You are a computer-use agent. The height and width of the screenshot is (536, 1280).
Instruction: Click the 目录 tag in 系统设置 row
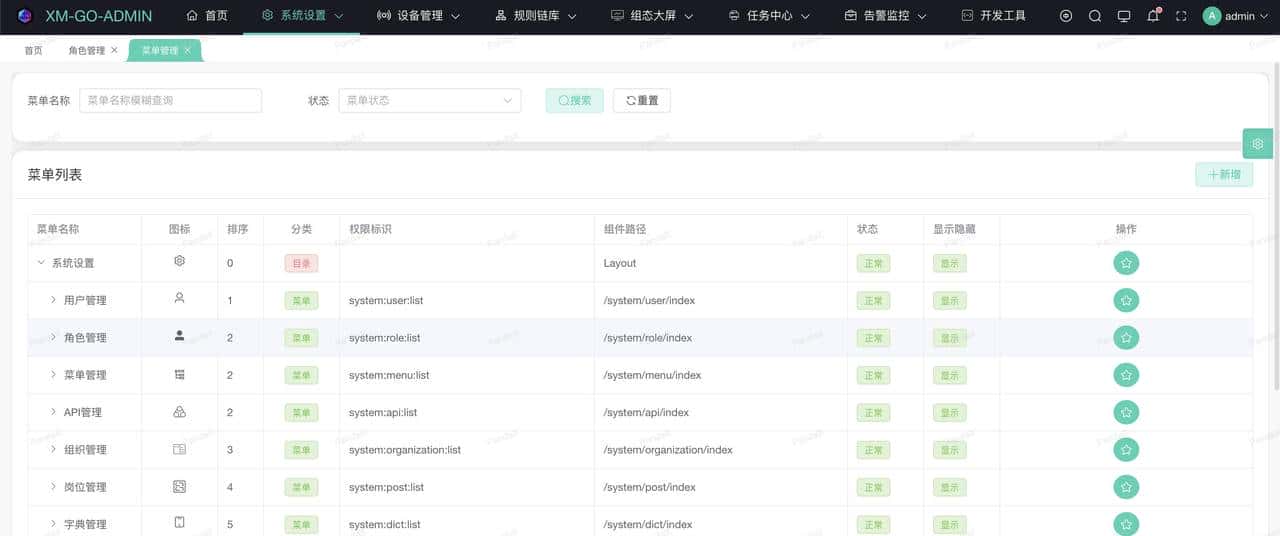click(301, 263)
